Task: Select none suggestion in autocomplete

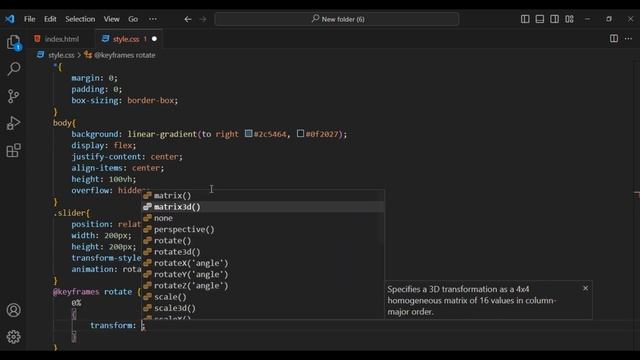Action: point(263,218)
